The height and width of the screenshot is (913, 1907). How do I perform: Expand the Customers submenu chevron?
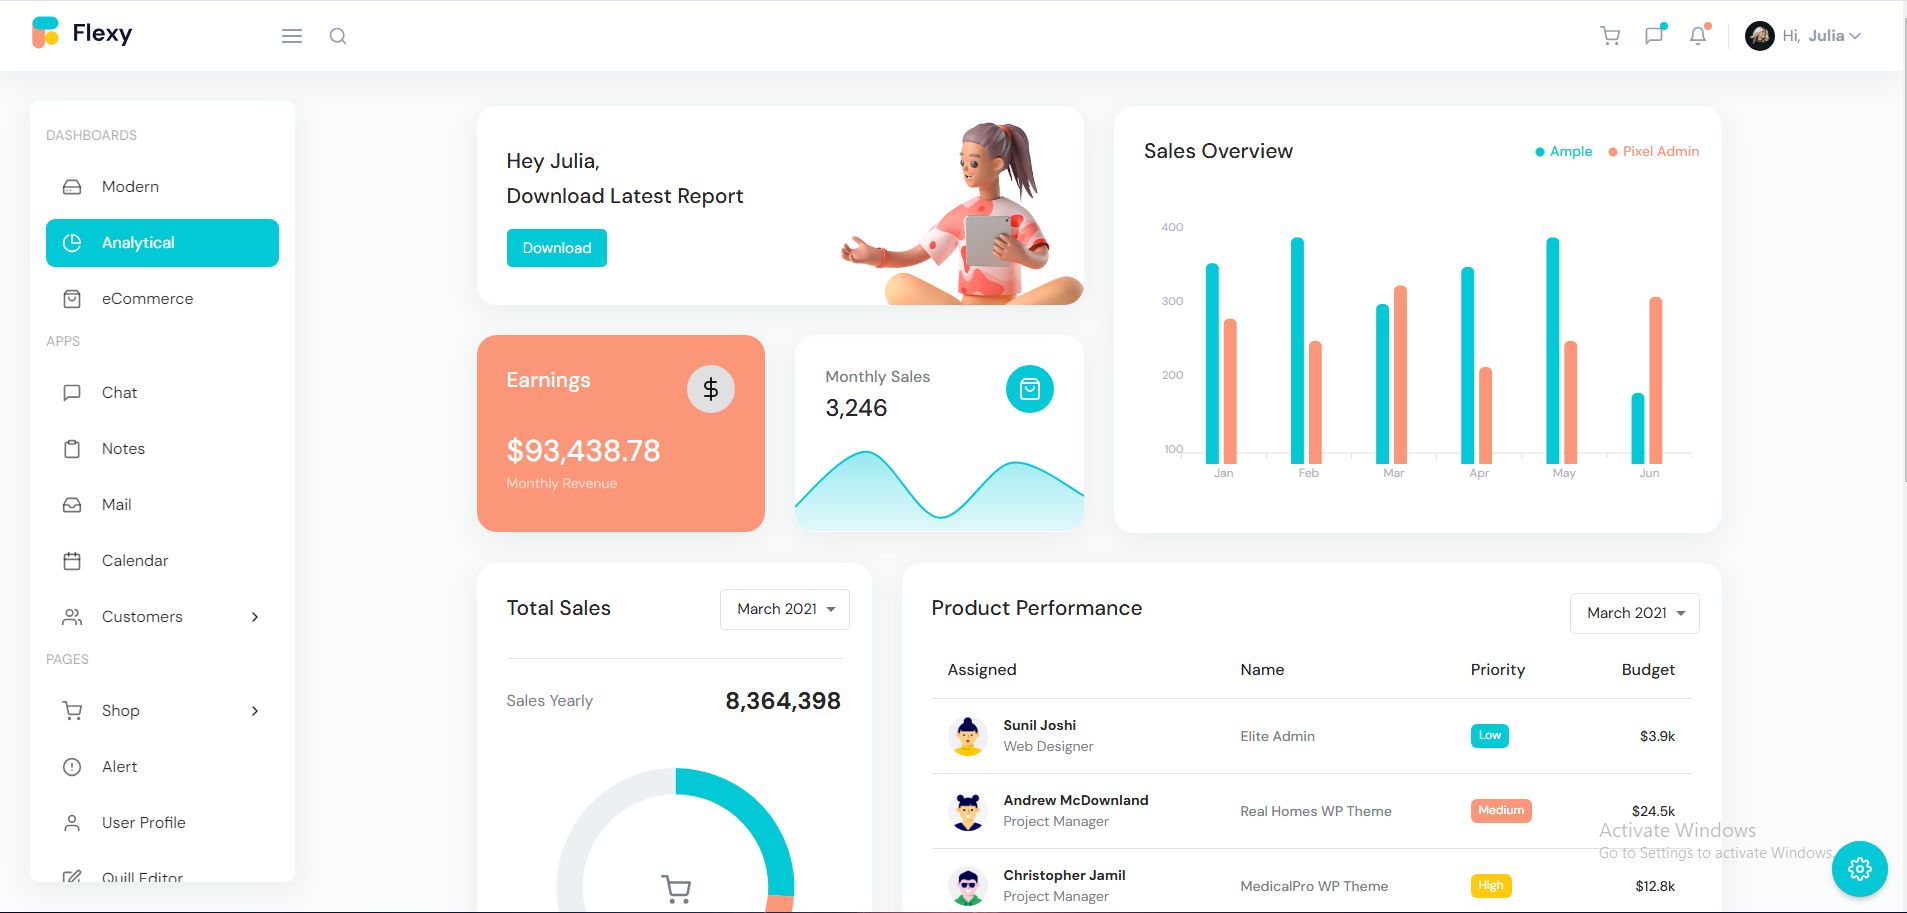[255, 617]
